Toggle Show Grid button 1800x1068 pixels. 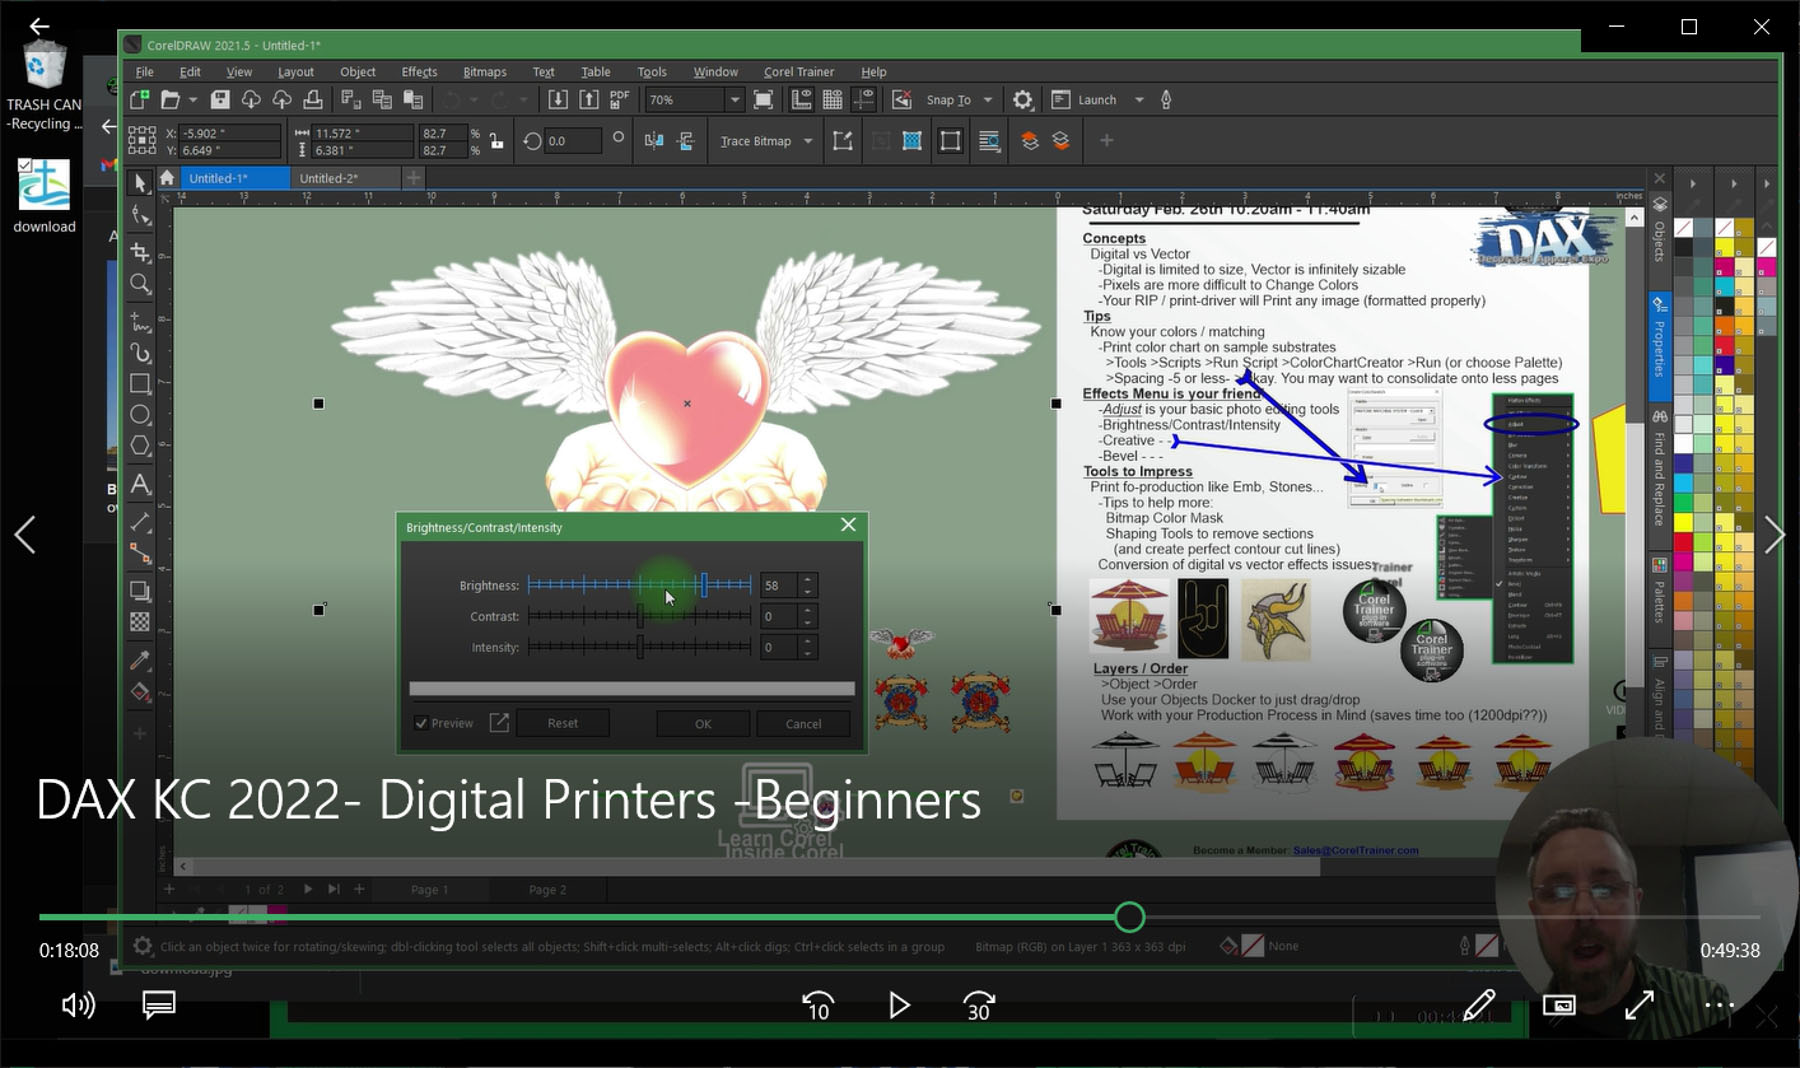pyautogui.click(x=832, y=99)
